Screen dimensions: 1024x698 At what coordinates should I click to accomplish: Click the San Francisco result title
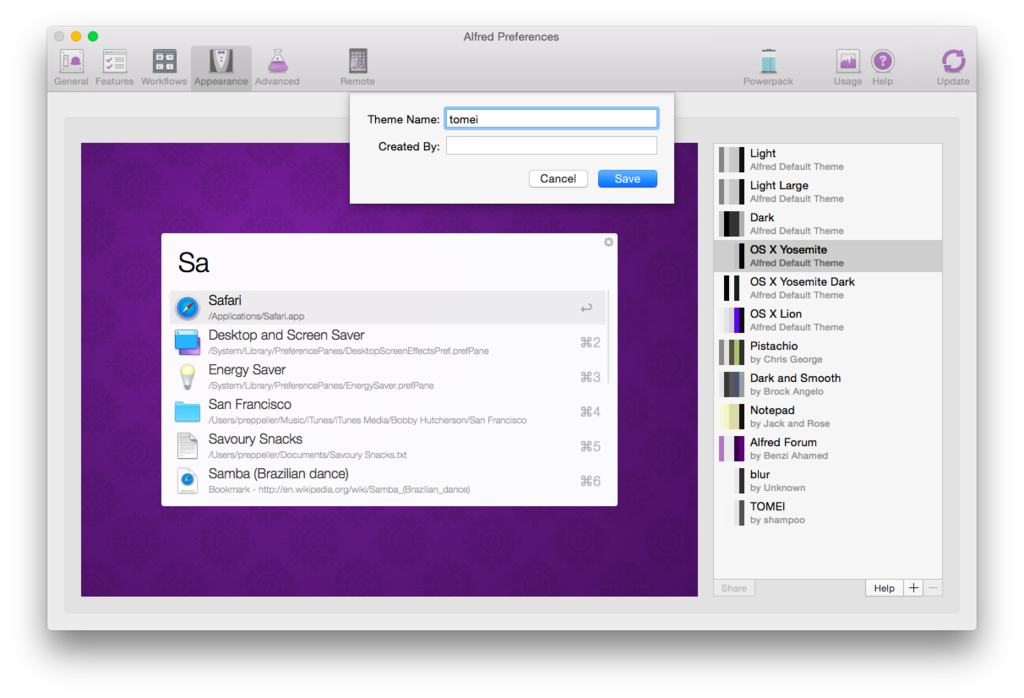(249, 404)
